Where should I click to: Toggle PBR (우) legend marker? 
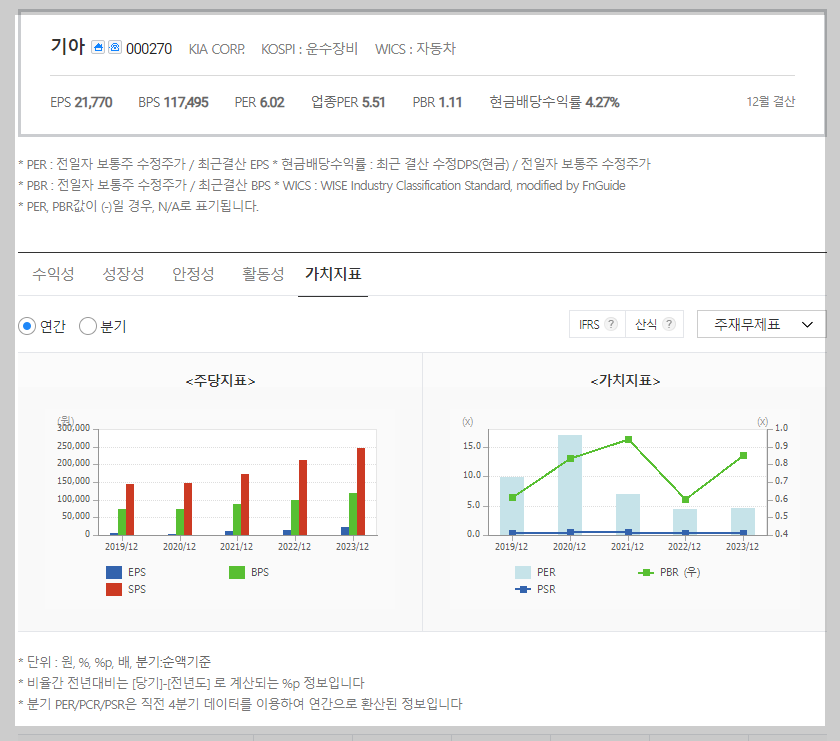[646, 573]
